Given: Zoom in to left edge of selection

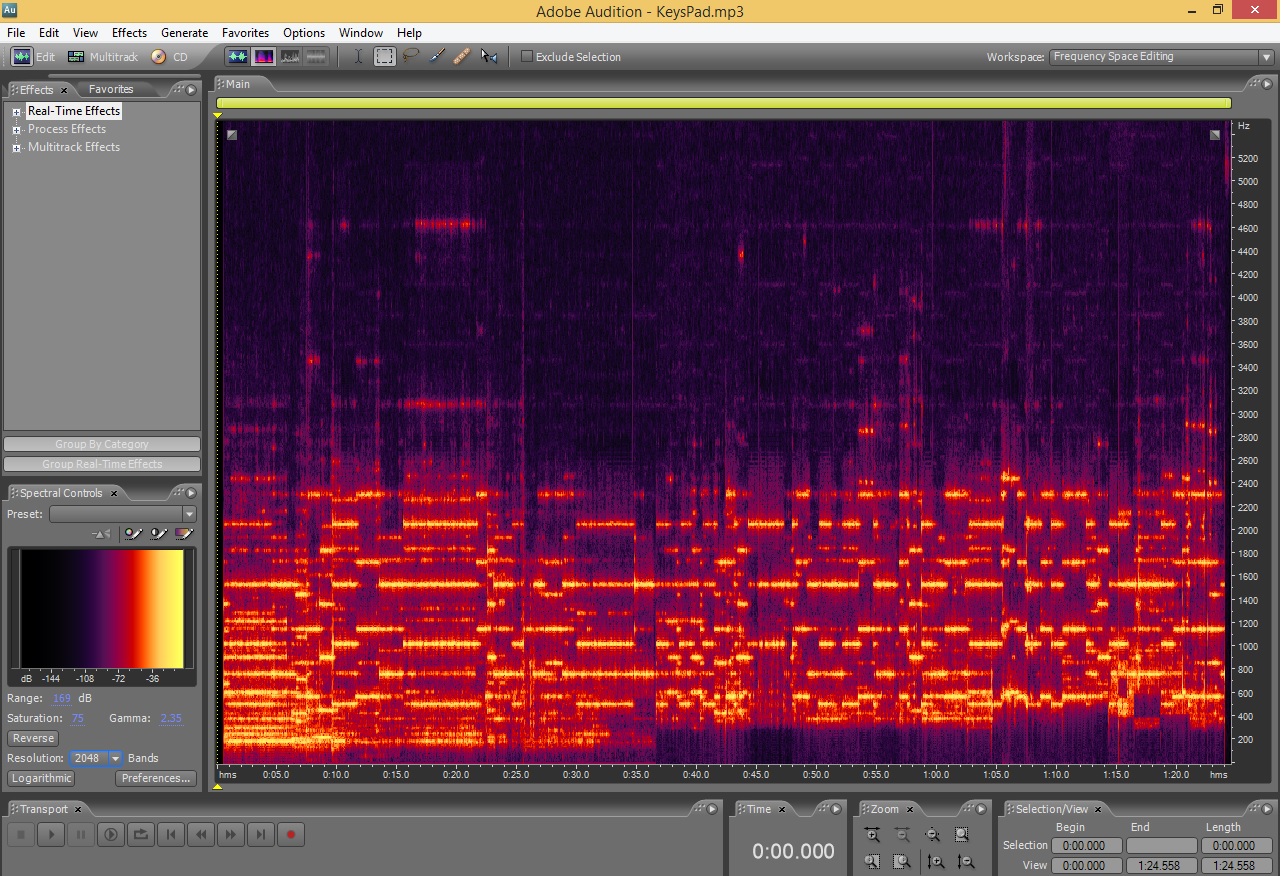Looking at the screenshot, I should coord(873,862).
